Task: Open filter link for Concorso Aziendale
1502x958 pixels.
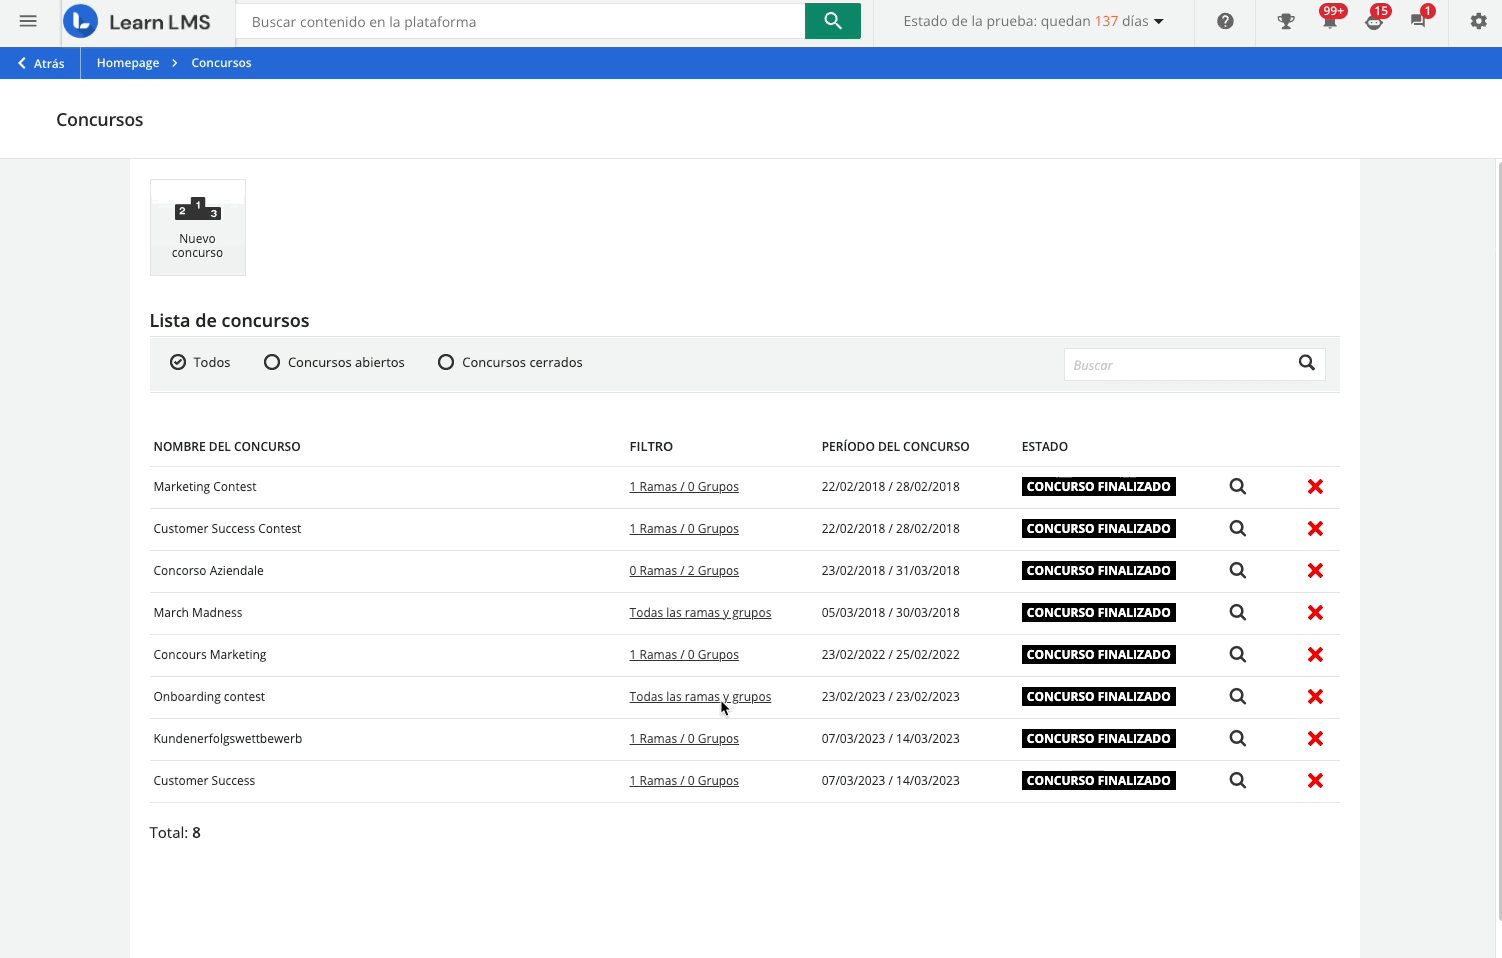Action: pyautogui.click(x=683, y=571)
